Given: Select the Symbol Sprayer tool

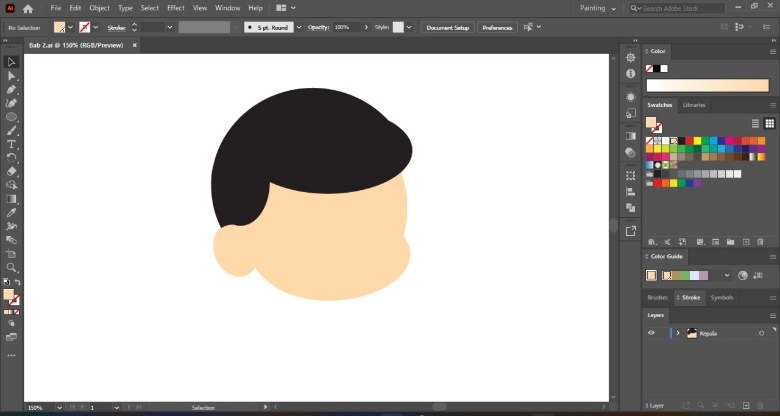Looking at the screenshot, I should pyautogui.click(x=11, y=226).
